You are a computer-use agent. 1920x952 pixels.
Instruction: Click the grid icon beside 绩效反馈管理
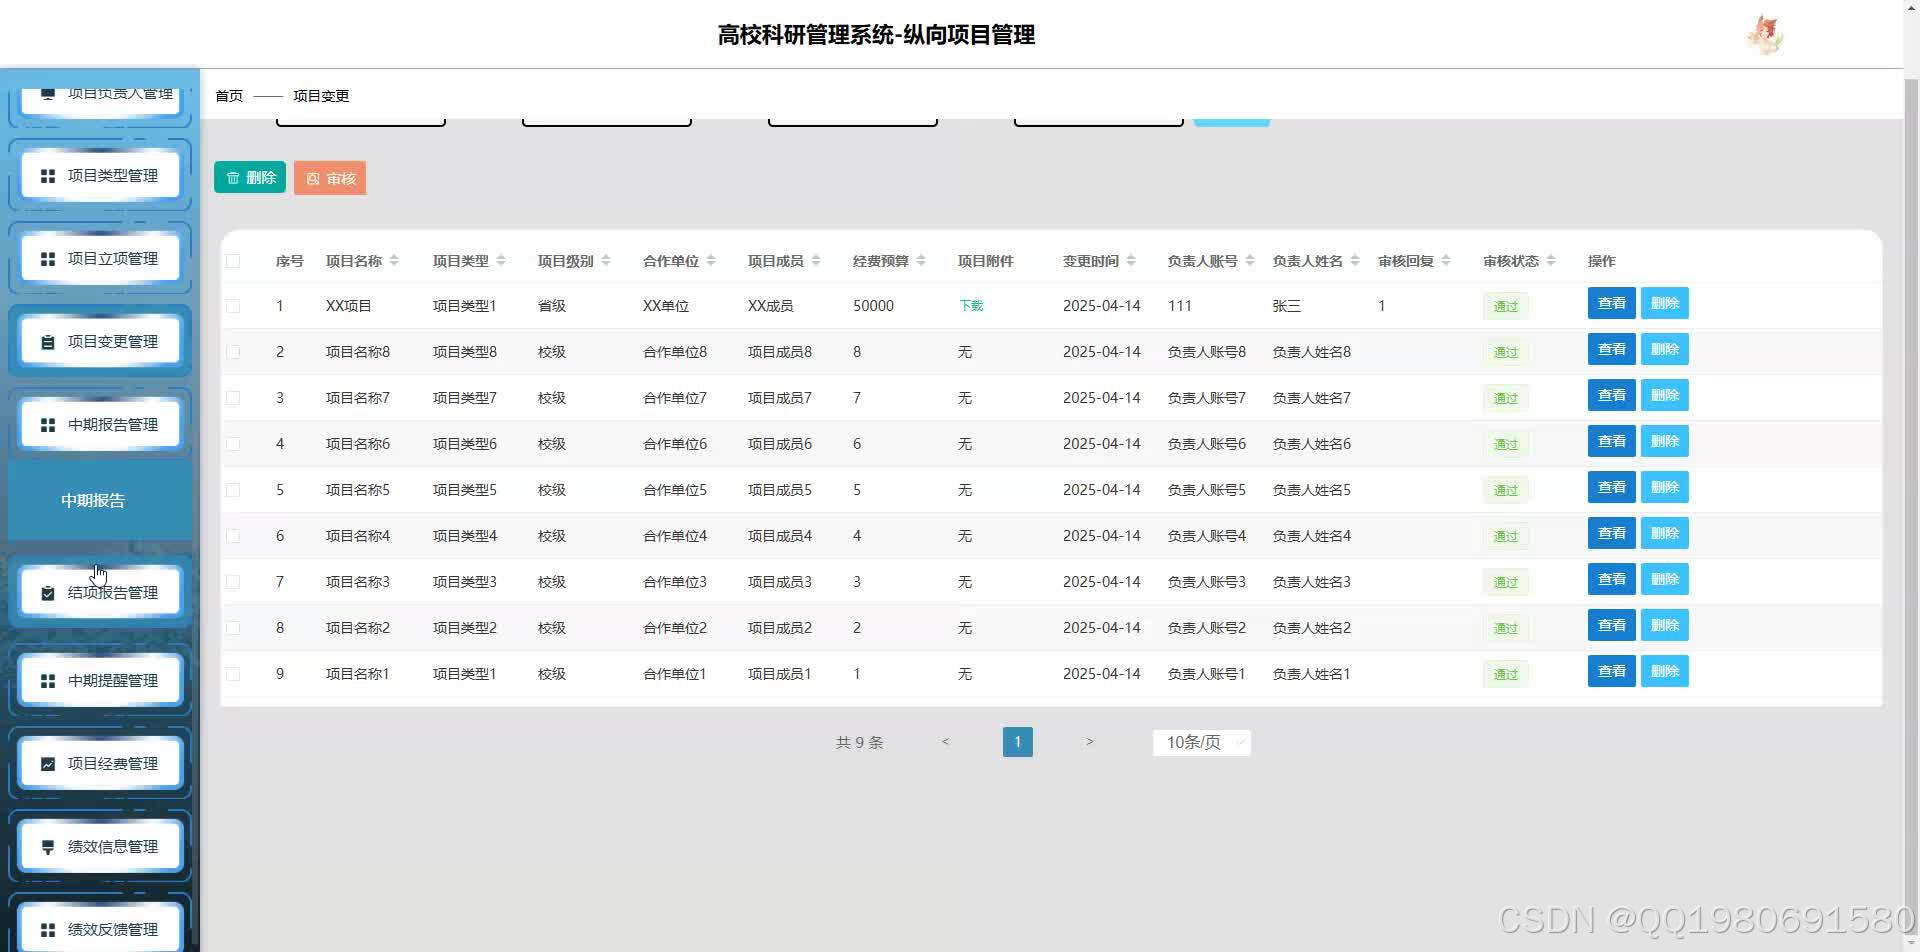[47, 930]
